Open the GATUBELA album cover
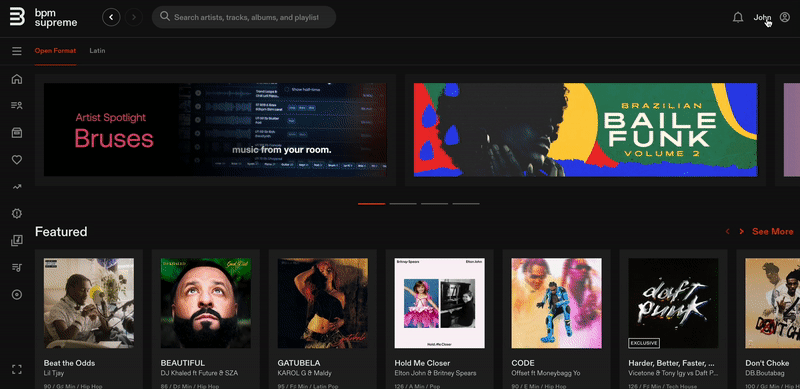This screenshot has height=389, width=800. (323, 303)
